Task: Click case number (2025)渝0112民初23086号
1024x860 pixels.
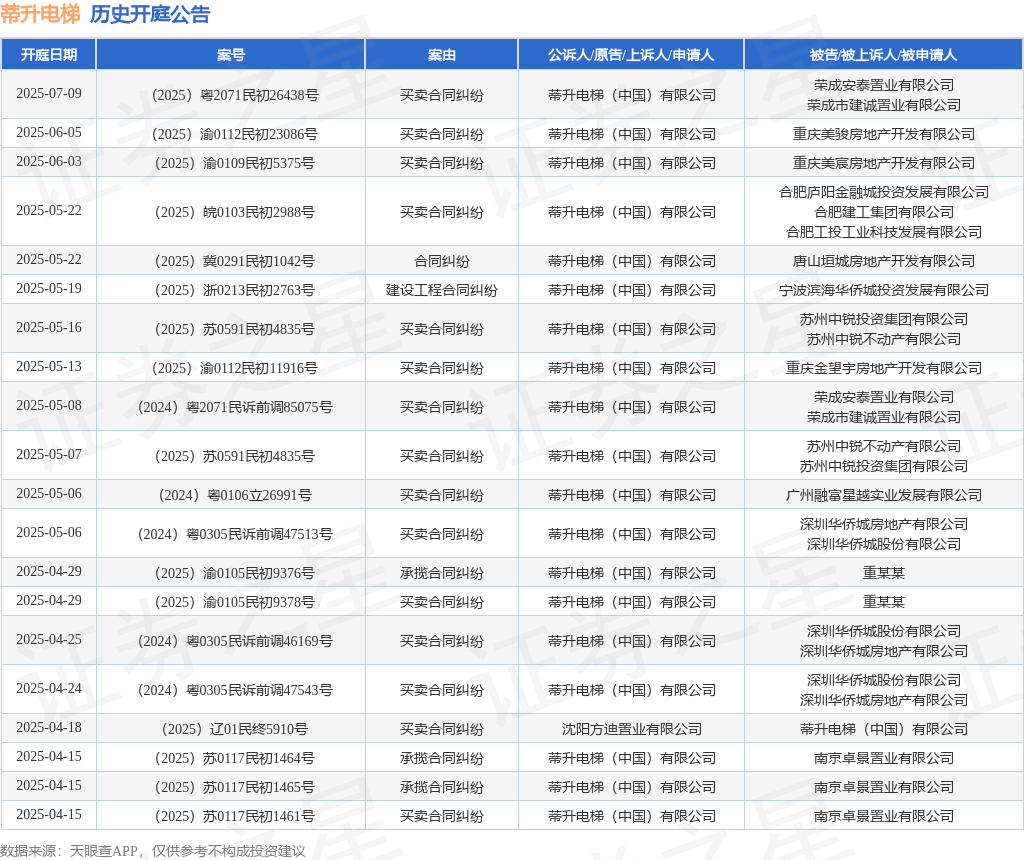Action: point(234,135)
